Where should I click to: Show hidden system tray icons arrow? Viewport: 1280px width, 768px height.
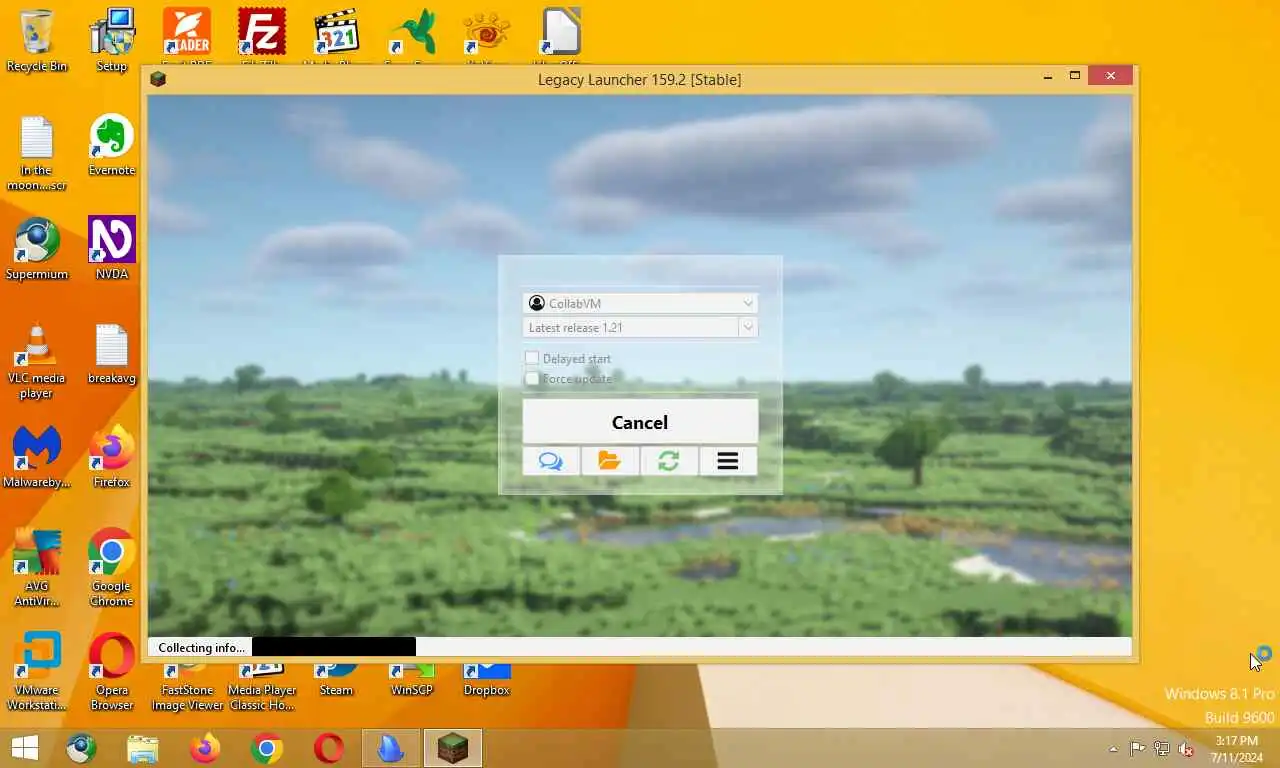1113,749
